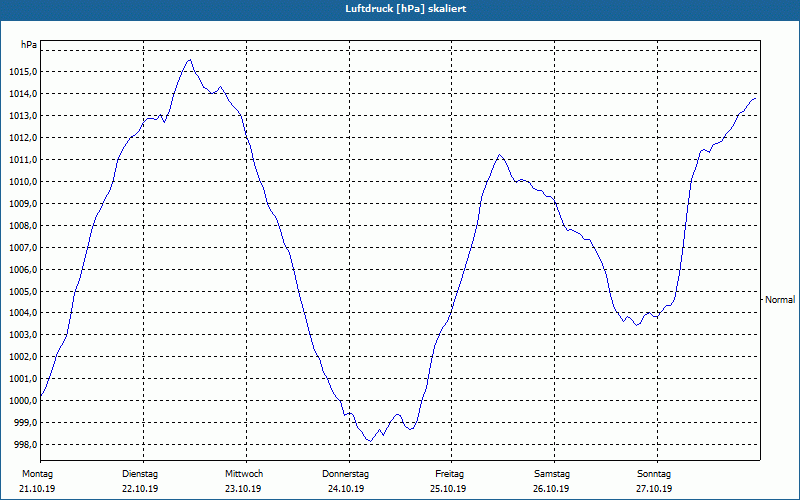Screen dimensions: 800x500
Task: Click the date 27.10.19
Action: click(654, 489)
